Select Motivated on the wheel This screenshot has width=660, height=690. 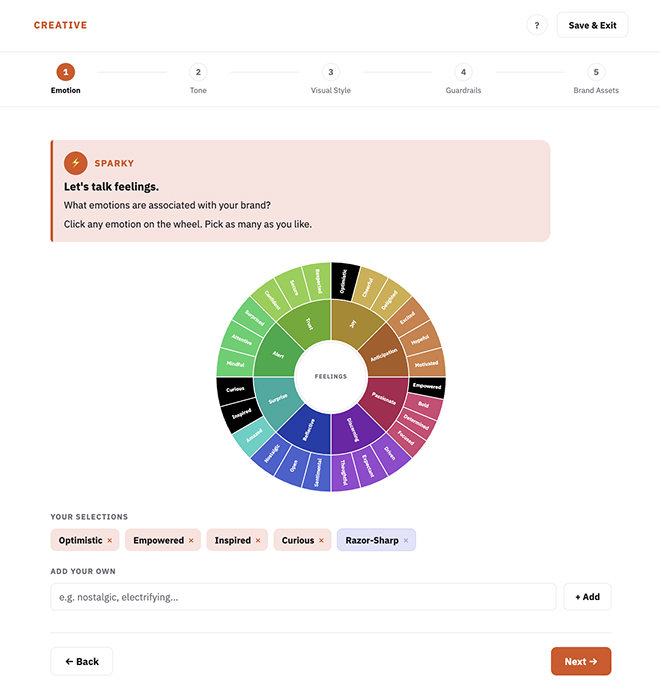[426, 364]
